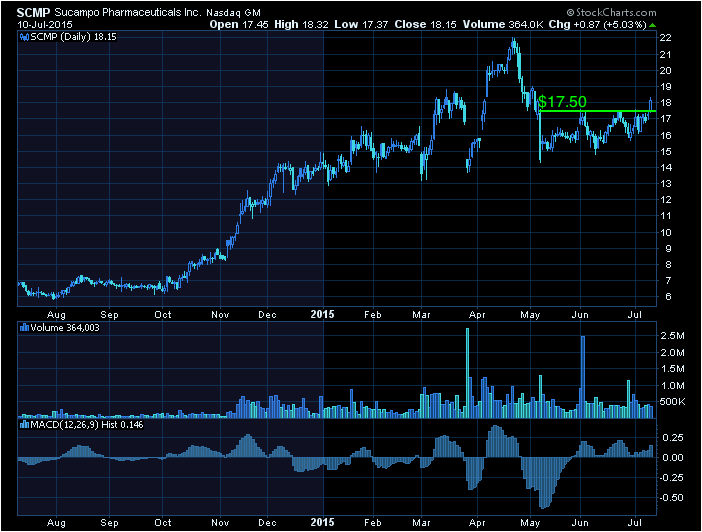Click the Chg +0.87 (+5.03%) value
Screen dimensions: 702x532
[x=597, y=25]
